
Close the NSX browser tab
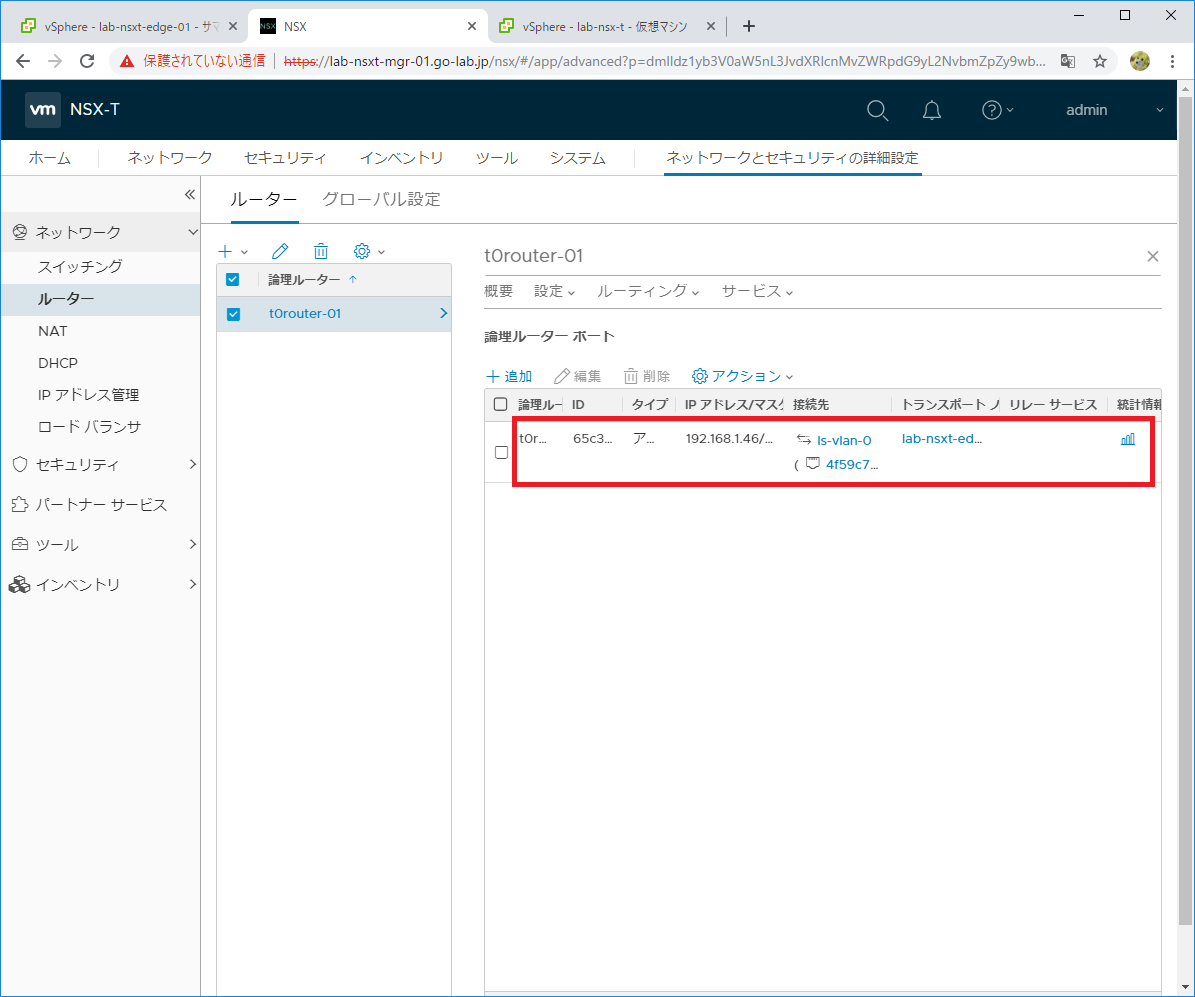[472, 27]
